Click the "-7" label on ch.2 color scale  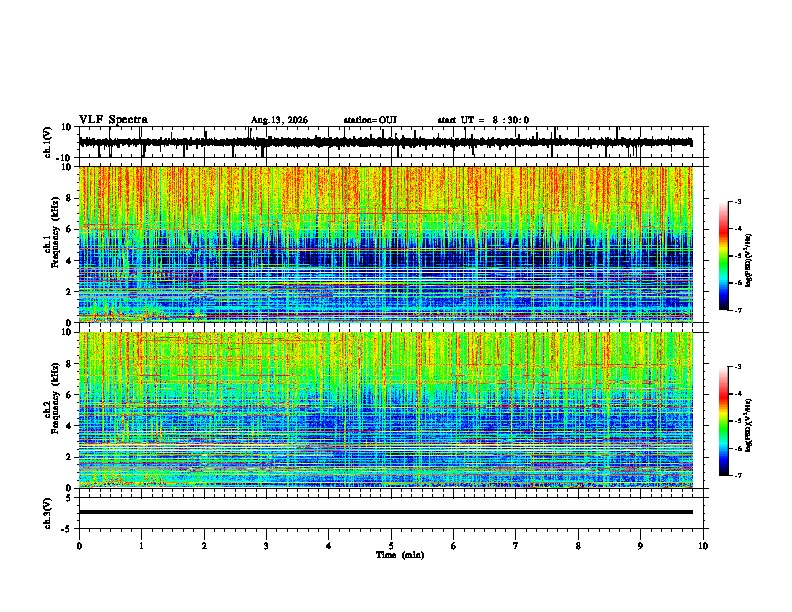point(737,475)
